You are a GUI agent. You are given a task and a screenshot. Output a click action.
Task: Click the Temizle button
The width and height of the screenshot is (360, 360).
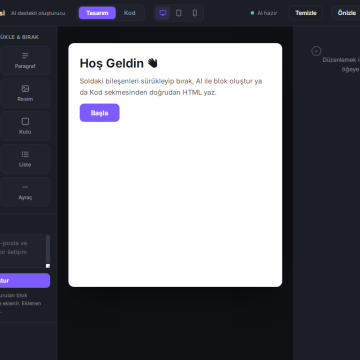(306, 13)
